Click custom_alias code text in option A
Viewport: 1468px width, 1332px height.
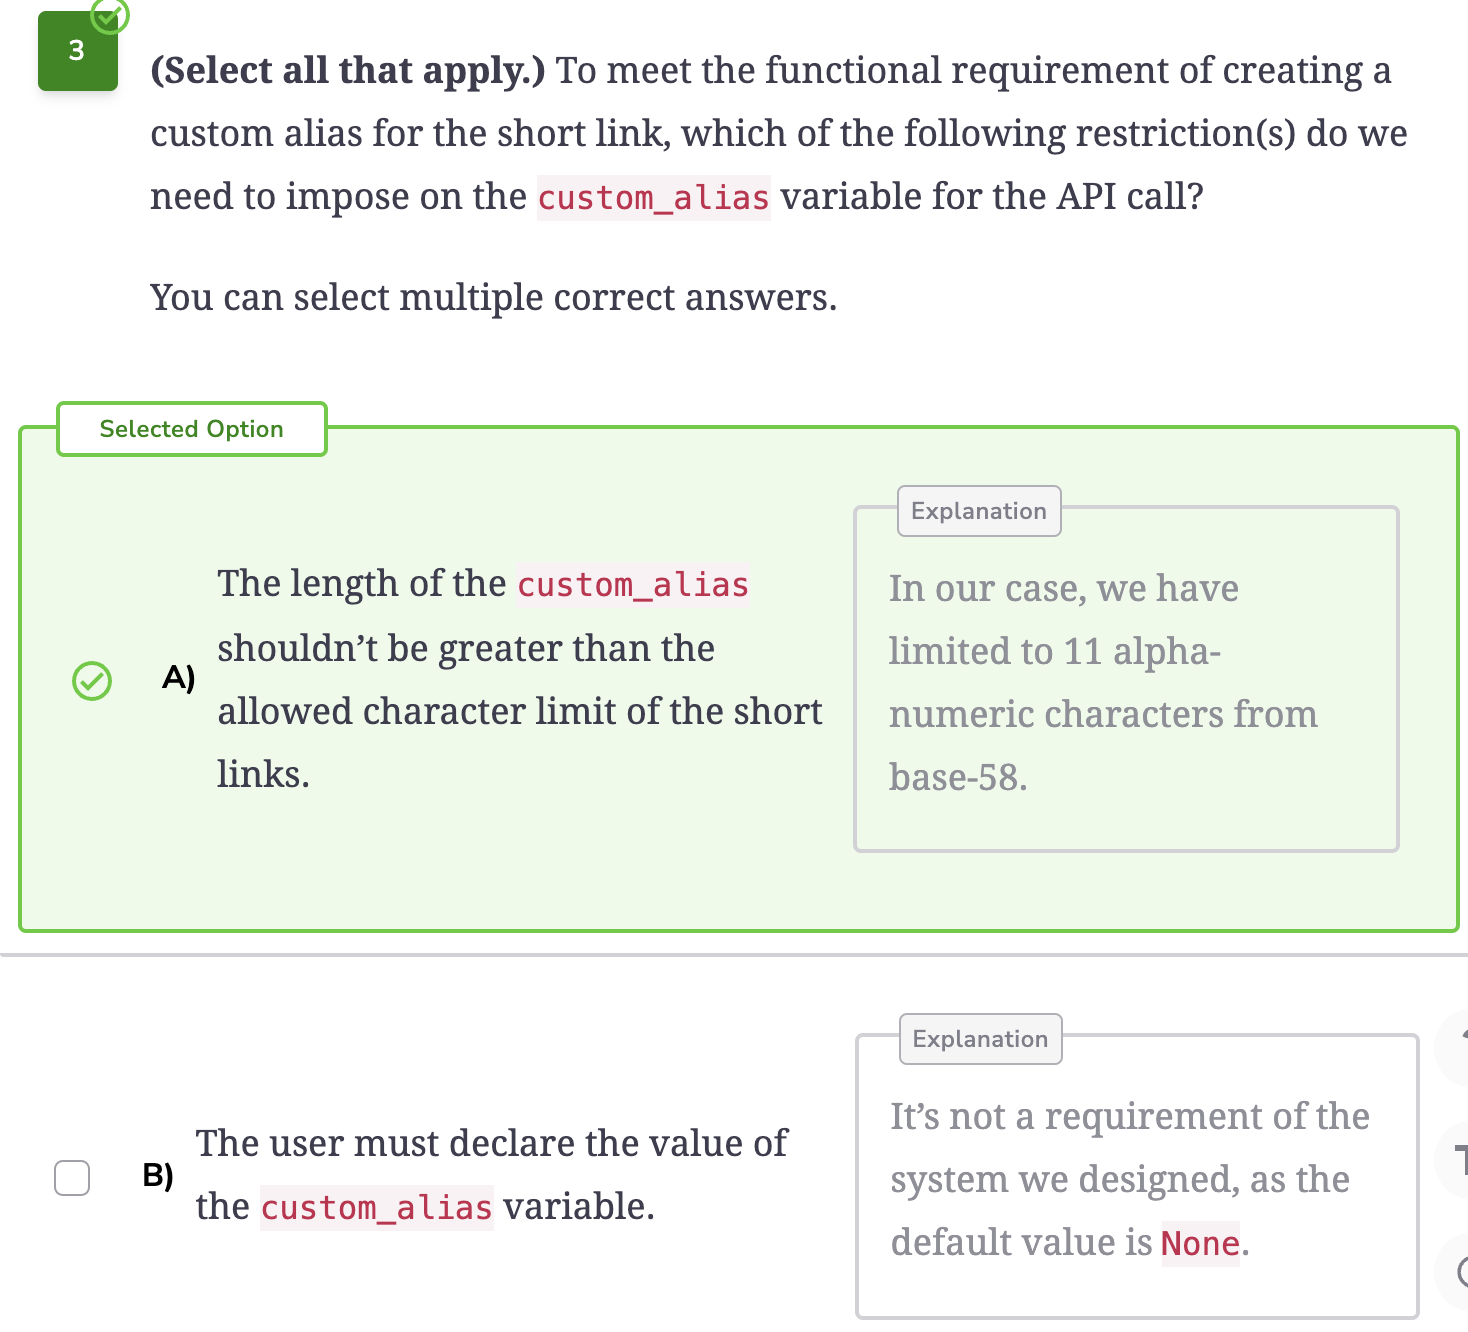coord(633,584)
